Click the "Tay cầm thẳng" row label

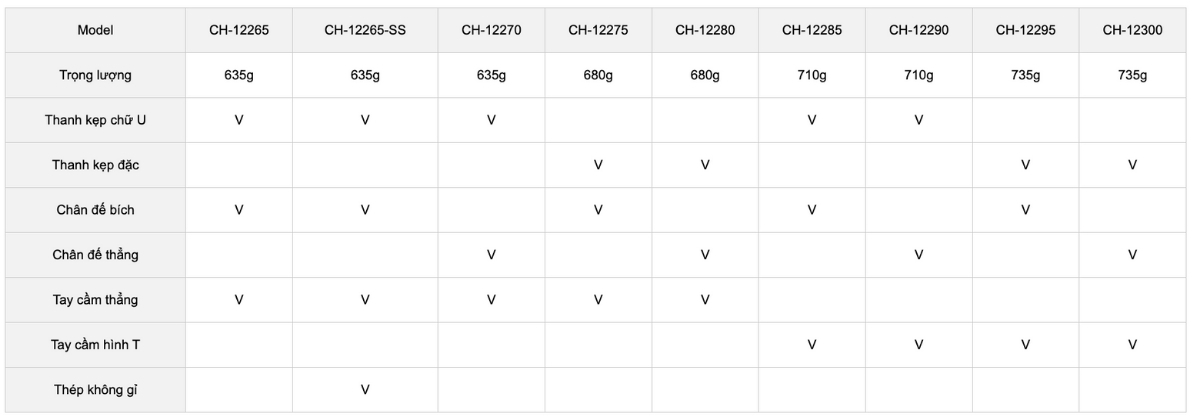[95, 300]
